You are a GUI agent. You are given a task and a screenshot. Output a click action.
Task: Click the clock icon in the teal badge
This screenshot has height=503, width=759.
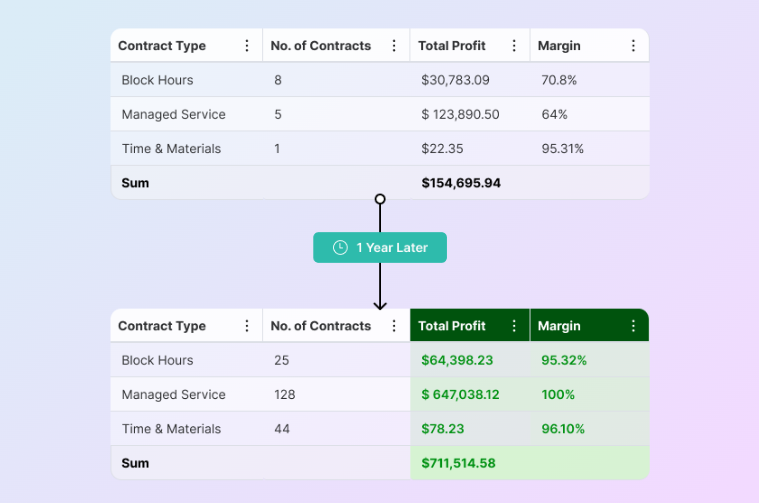point(340,248)
